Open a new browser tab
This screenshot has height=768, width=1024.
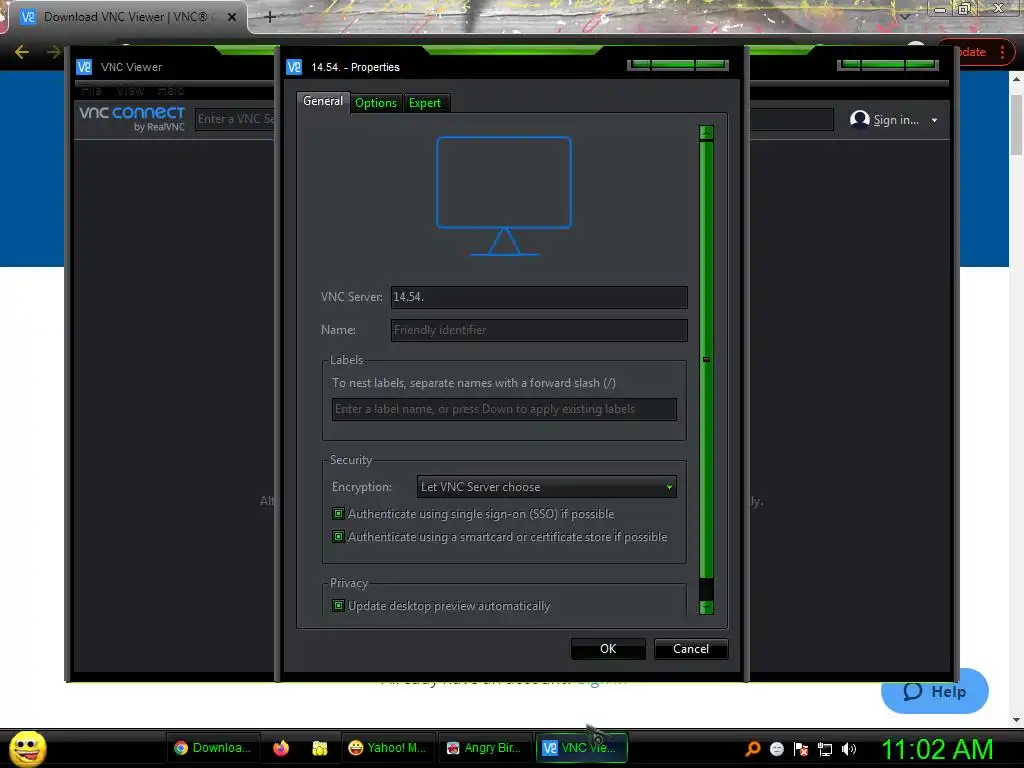point(270,17)
